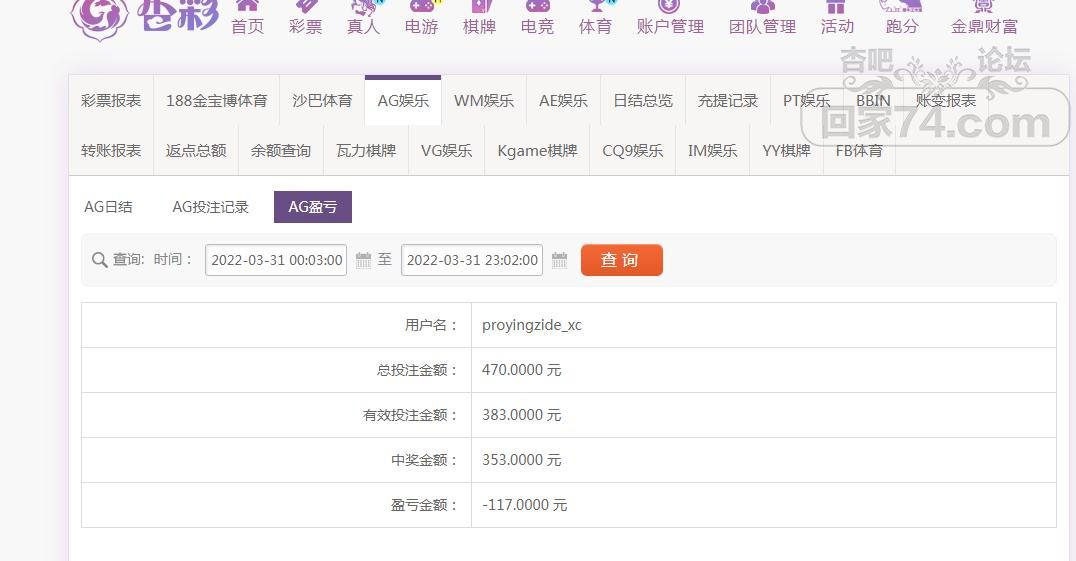The image size is (1076, 561).
Task: Open the 活动 navigation menu item
Action: tap(837, 26)
